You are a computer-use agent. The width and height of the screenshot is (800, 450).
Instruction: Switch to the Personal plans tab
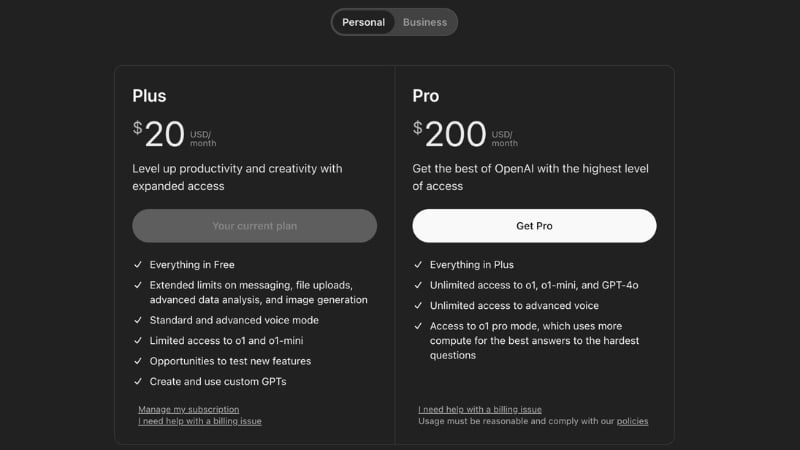tap(363, 22)
